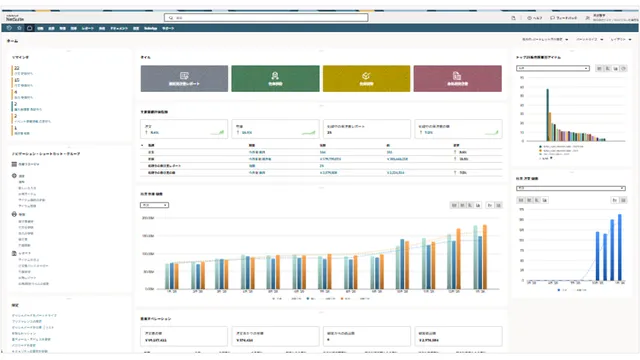Click first chart-type icon above large monthly chart
Viewport: 640px width, 360px height.
(x=454, y=205)
